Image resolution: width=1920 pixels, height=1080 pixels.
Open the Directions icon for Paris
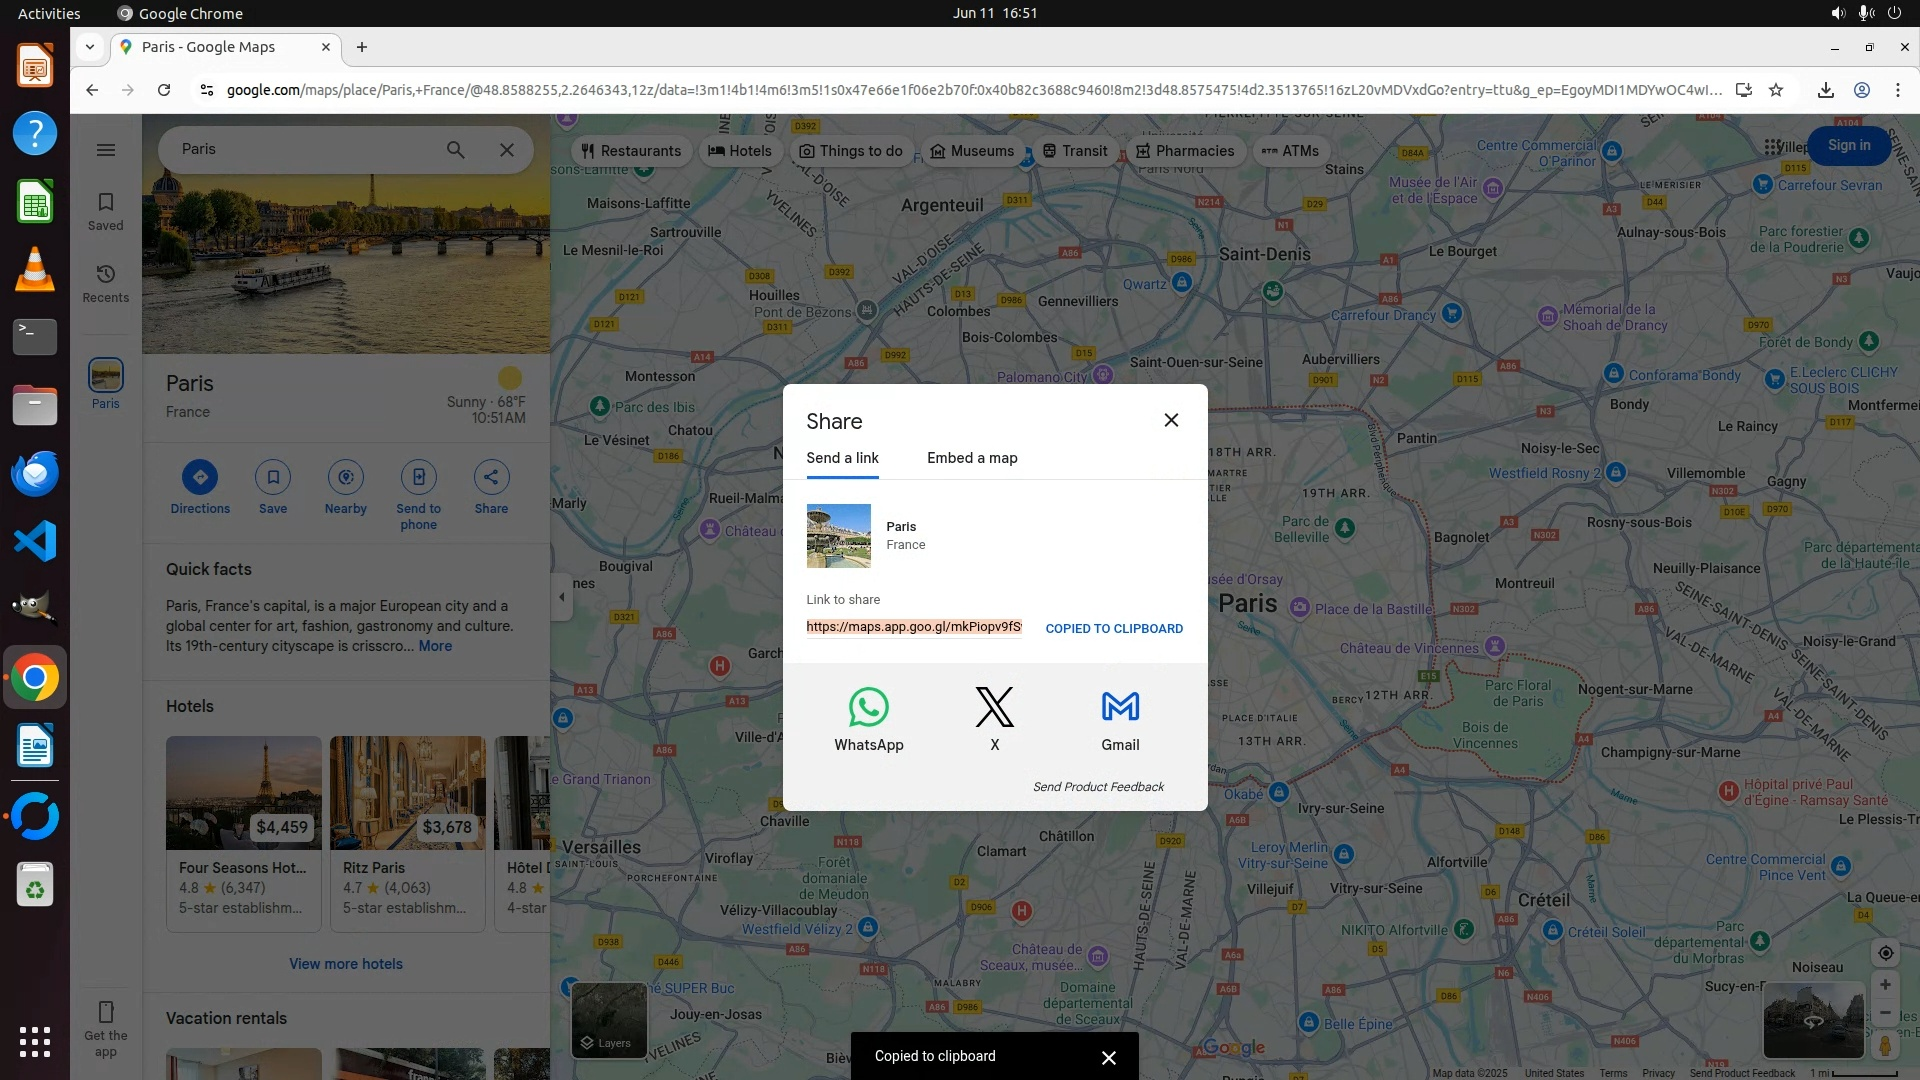click(200, 478)
